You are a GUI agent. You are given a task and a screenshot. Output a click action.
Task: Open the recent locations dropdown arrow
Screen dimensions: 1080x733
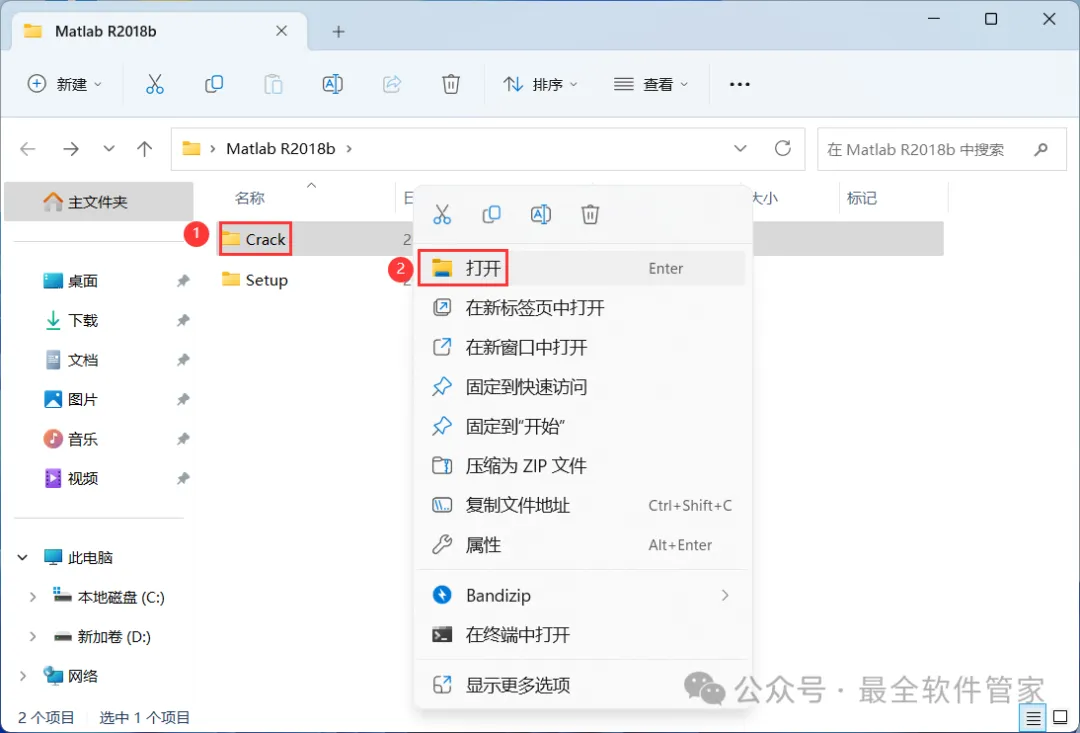click(x=108, y=149)
